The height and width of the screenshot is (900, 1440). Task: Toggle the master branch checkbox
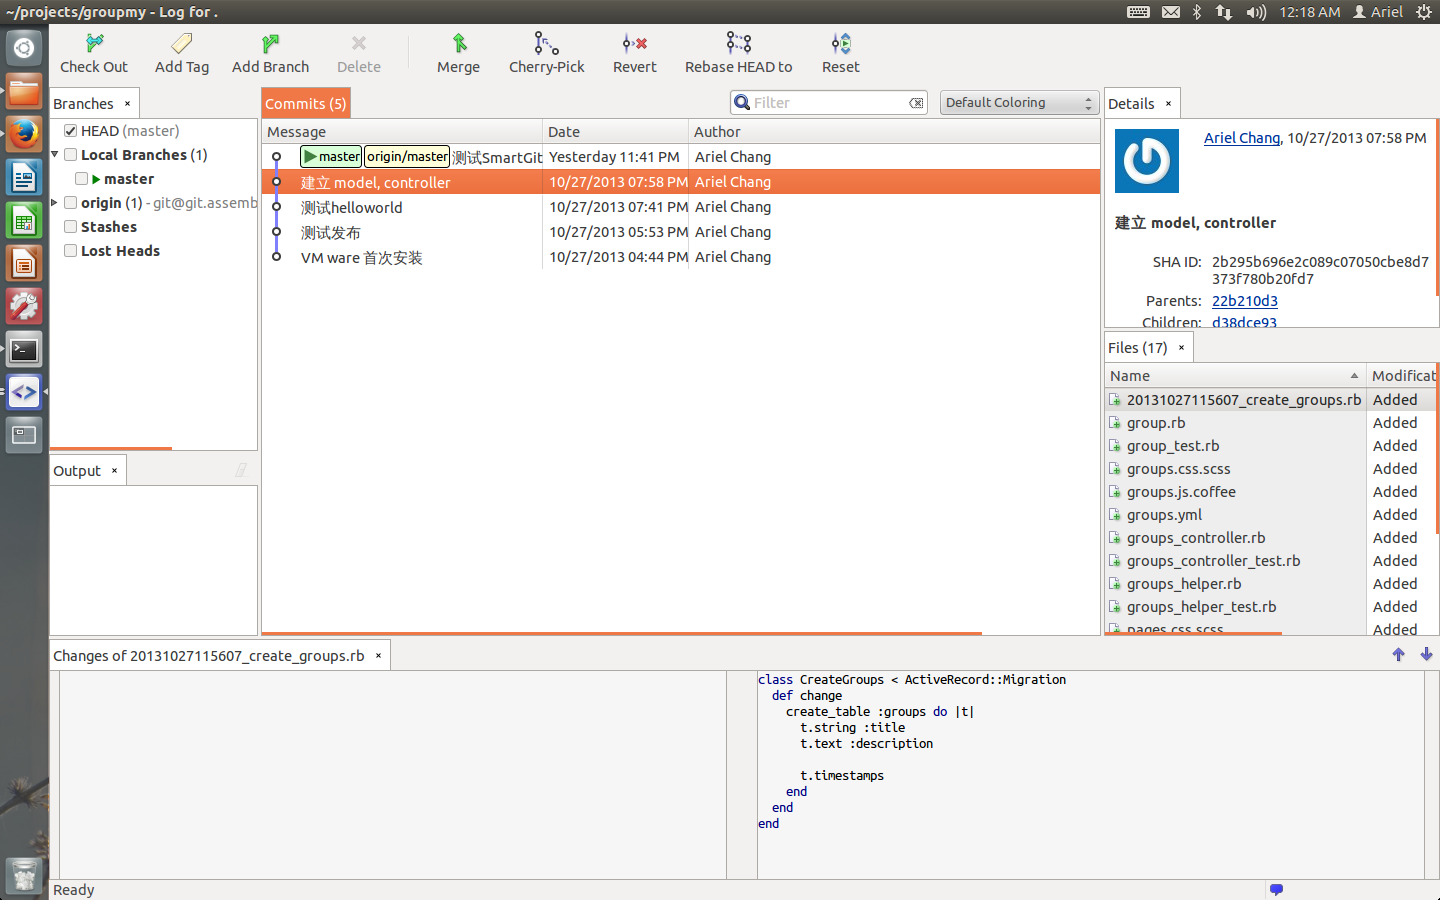82,179
